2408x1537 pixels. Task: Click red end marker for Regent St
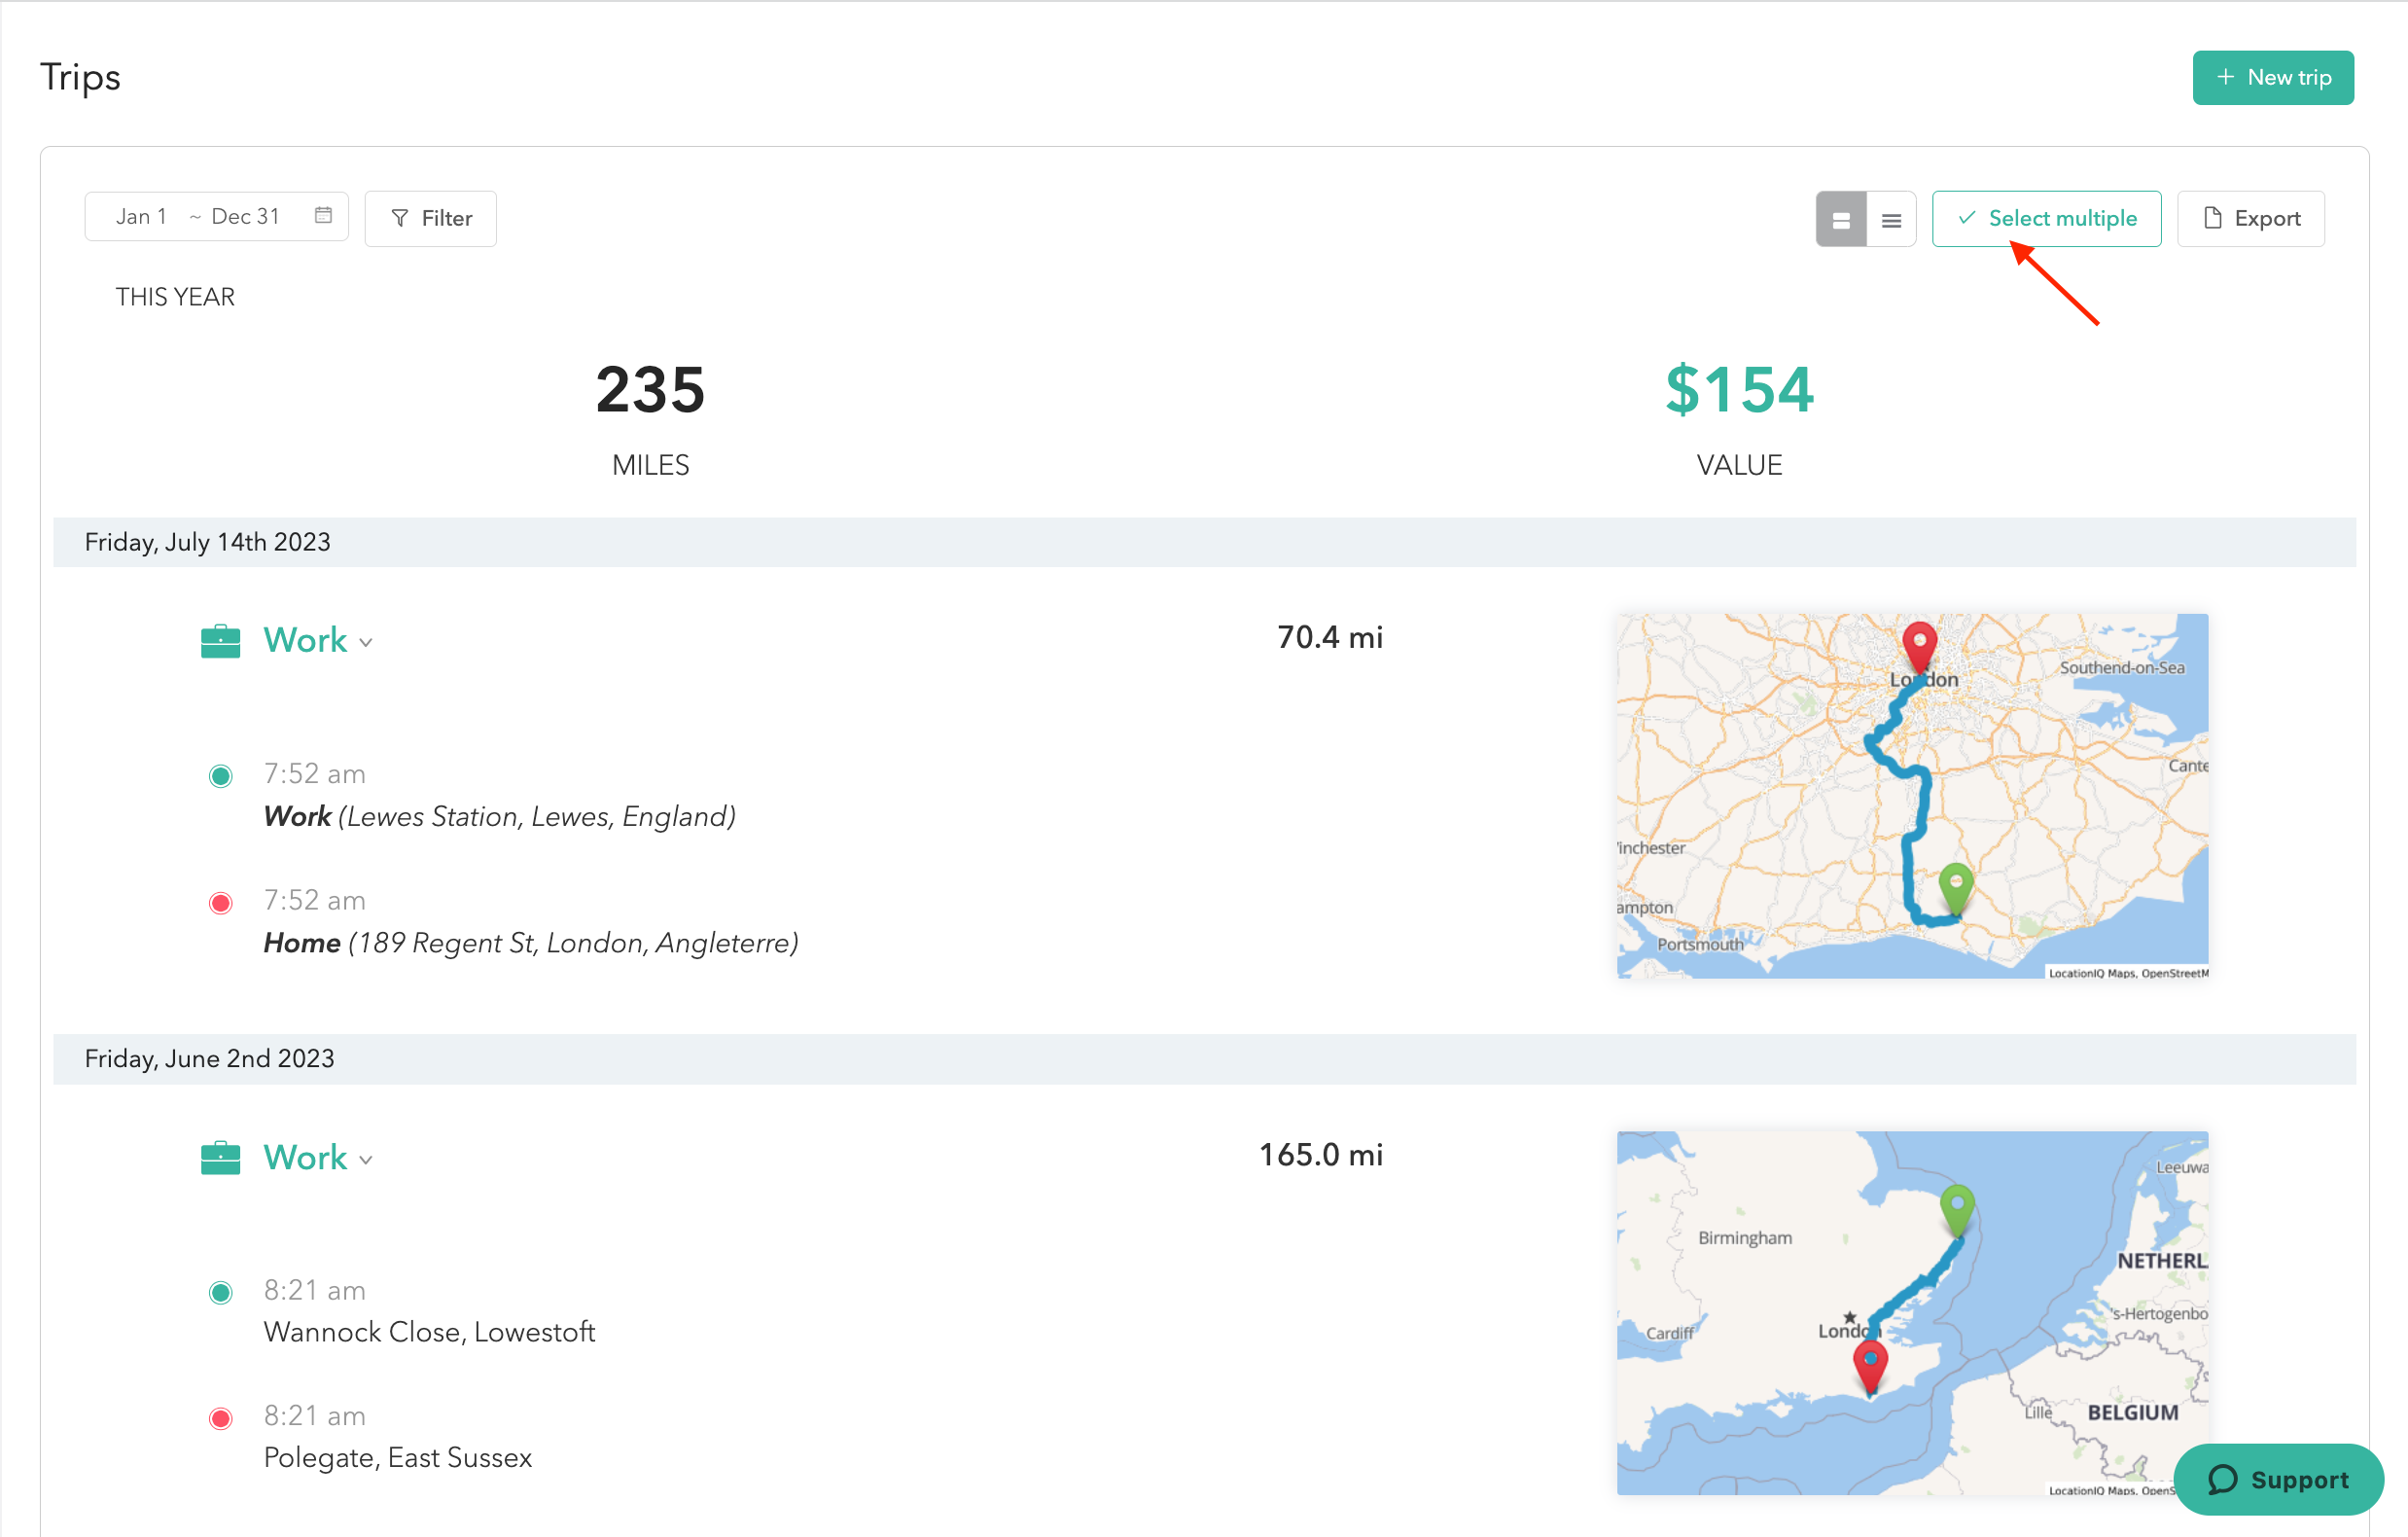(220, 902)
